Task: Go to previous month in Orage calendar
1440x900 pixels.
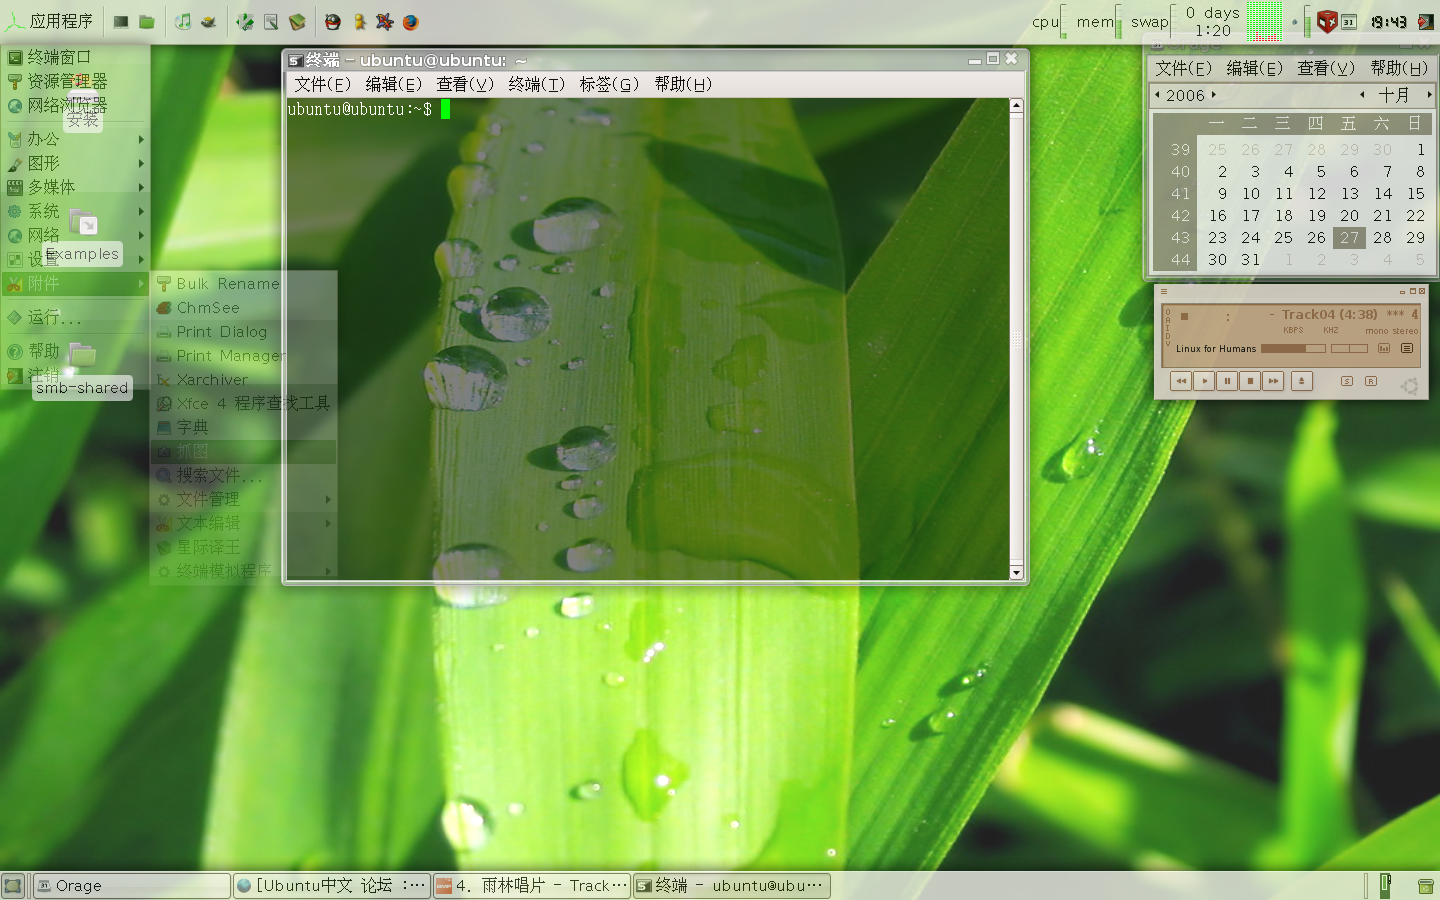Action: (x=1362, y=95)
